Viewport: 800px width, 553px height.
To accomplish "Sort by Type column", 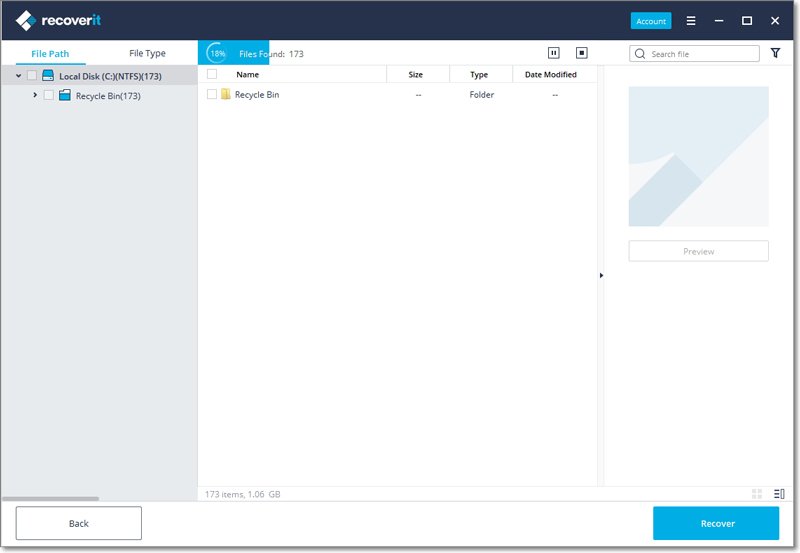I will 479,74.
